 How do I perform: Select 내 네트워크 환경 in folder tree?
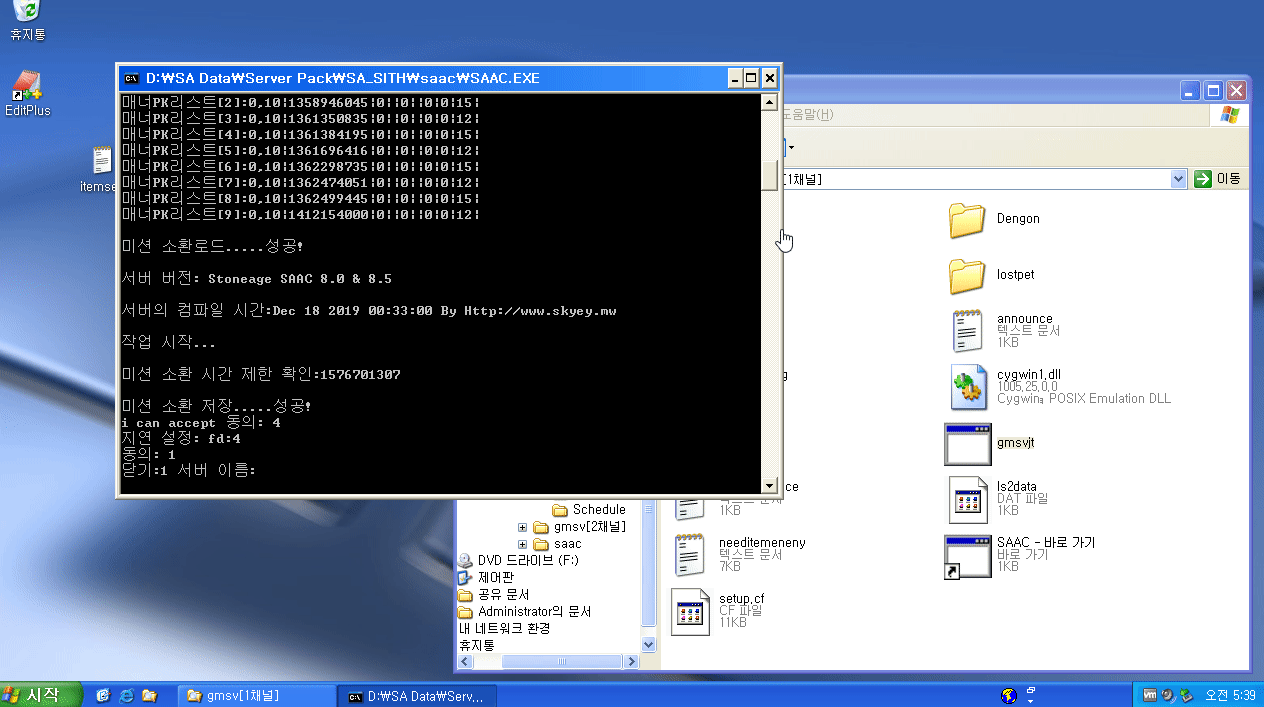pyautogui.click(x=504, y=628)
